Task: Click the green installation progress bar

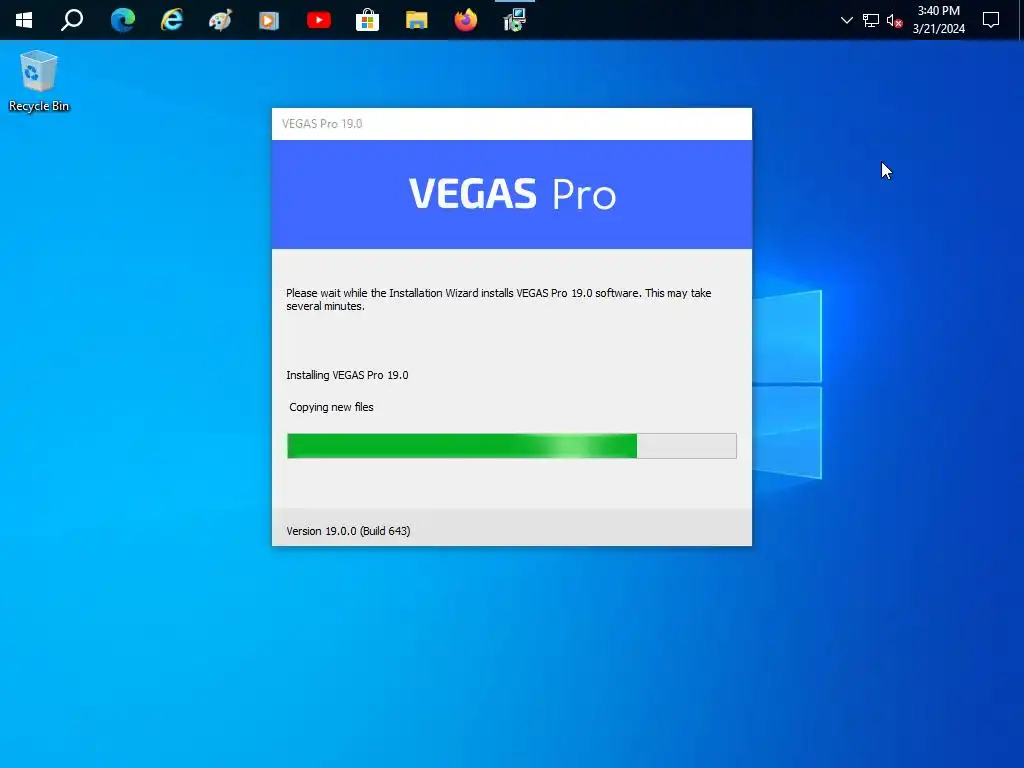Action: click(511, 446)
